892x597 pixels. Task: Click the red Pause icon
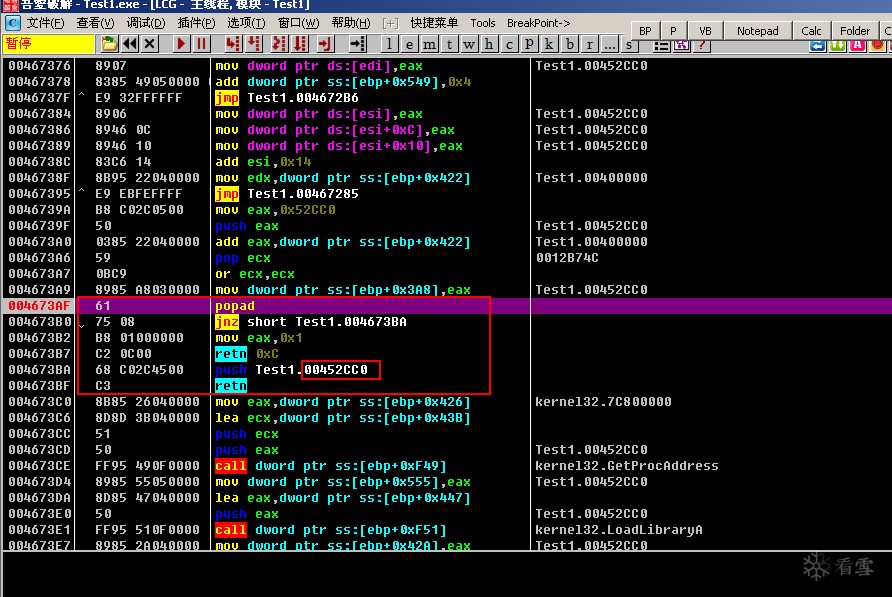(x=201, y=44)
